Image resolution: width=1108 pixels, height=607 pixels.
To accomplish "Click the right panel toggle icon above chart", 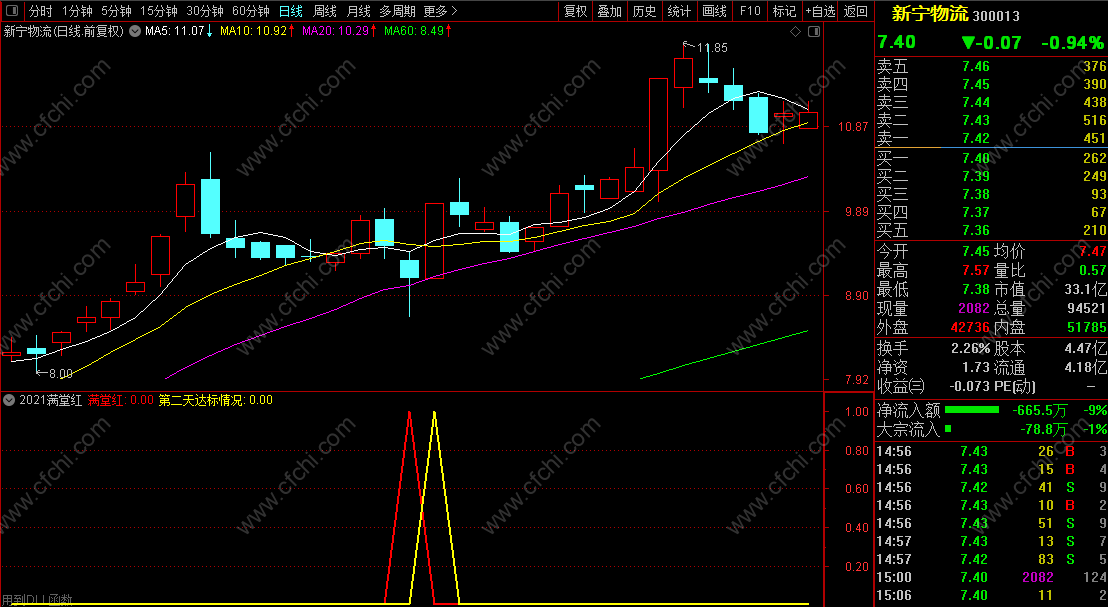I will point(814,32).
